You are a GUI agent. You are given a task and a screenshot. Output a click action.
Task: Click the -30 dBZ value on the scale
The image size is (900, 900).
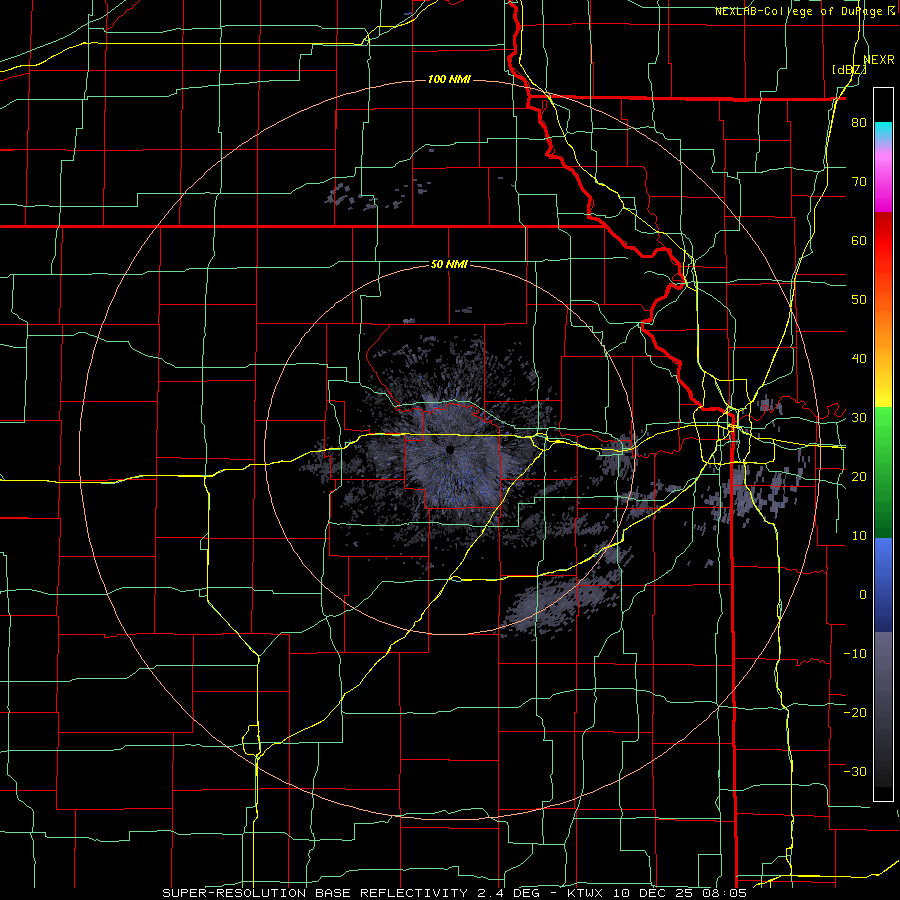point(855,771)
